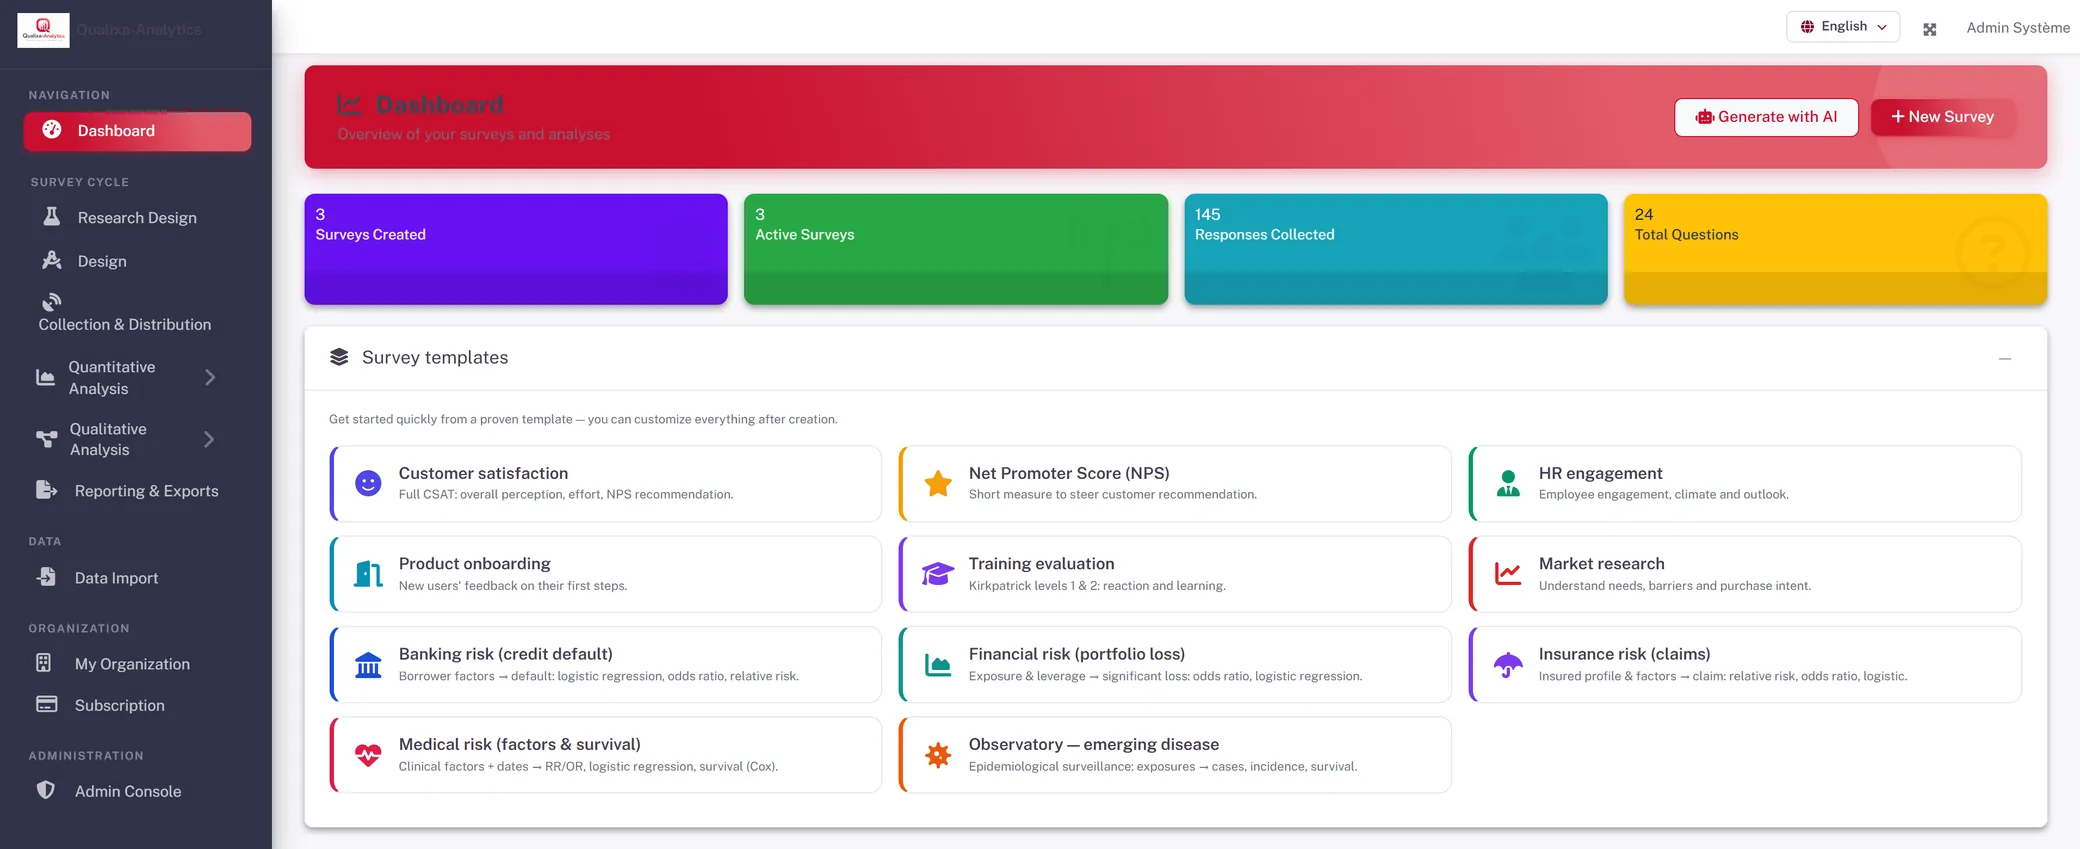Click the Subscription credit card icon
The image size is (2080, 849).
click(x=46, y=704)
